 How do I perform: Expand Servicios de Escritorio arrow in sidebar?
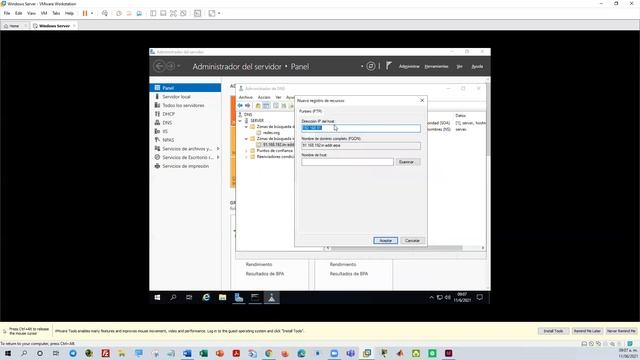click(x=218, y=157)
